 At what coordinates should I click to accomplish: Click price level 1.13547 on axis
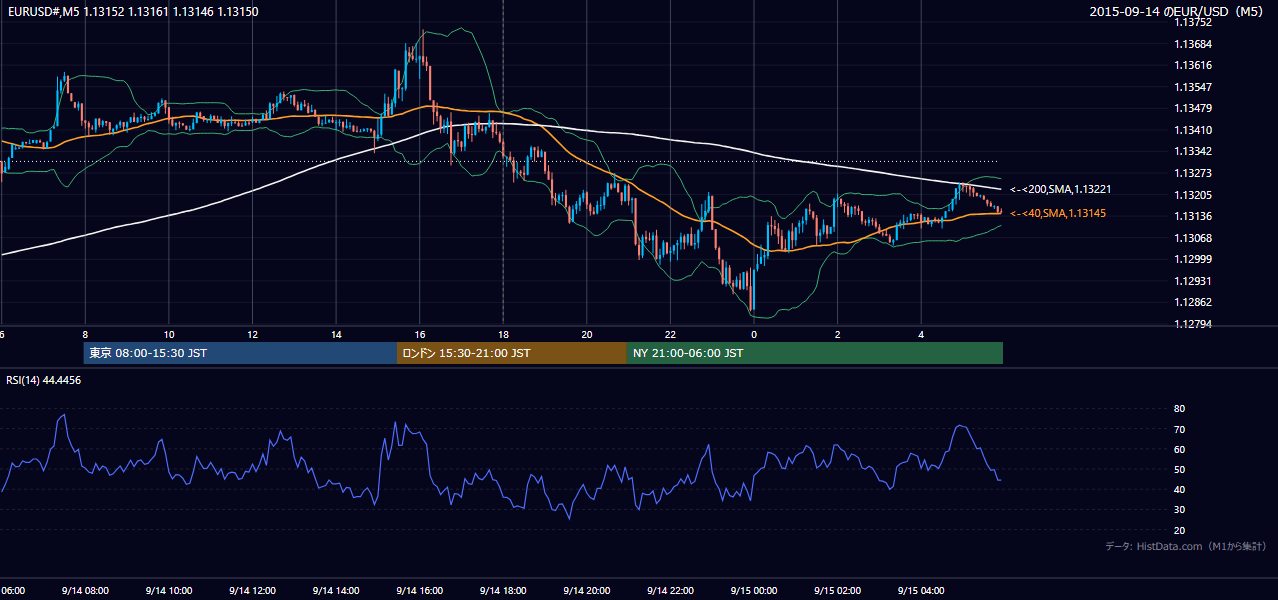tap(1195, 87)
